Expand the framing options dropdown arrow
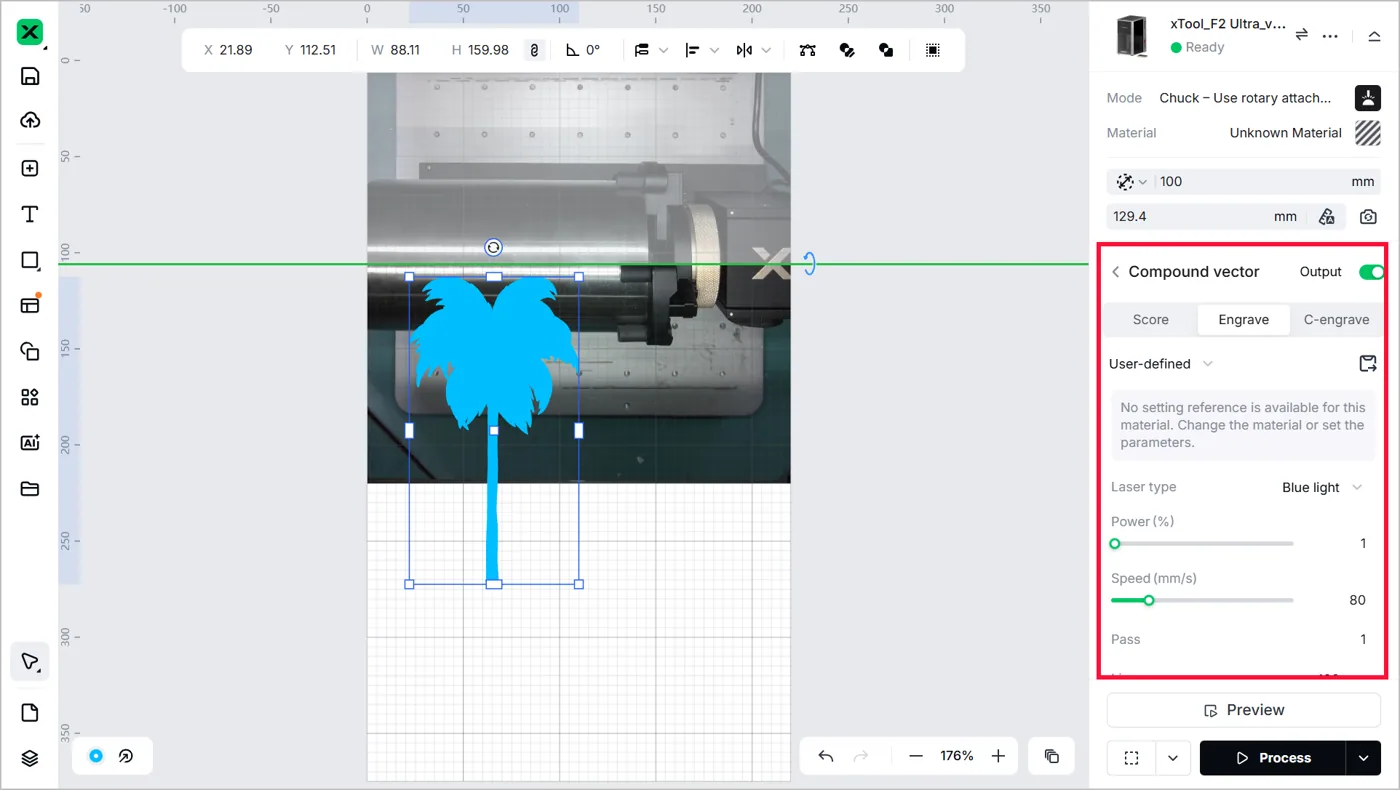1400x790 pixels. pyautogui.click(x=1172, y=758)
